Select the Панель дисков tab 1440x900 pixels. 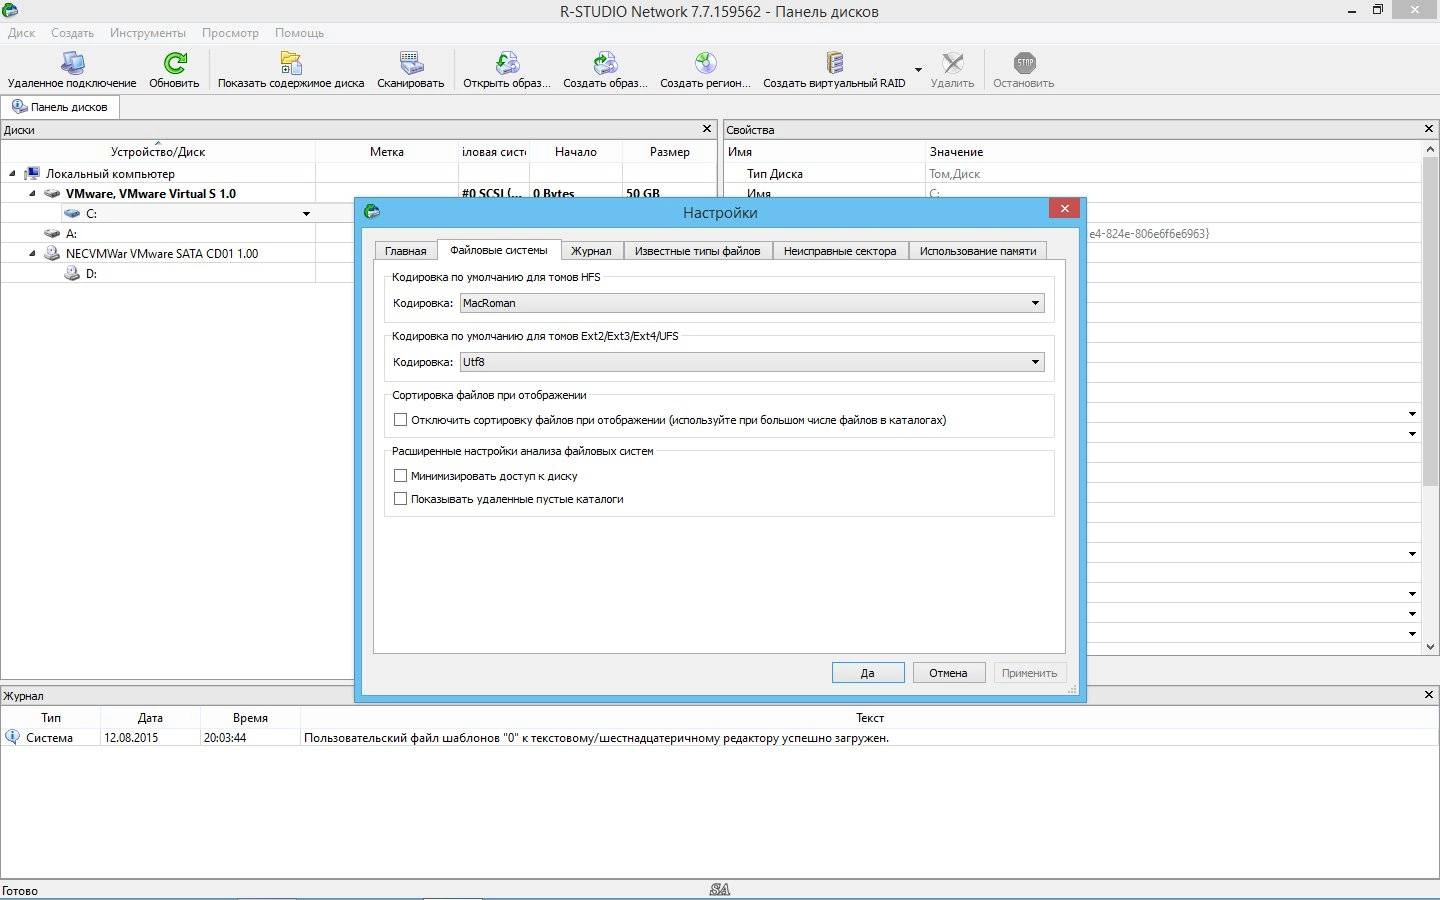click(60, 107)
